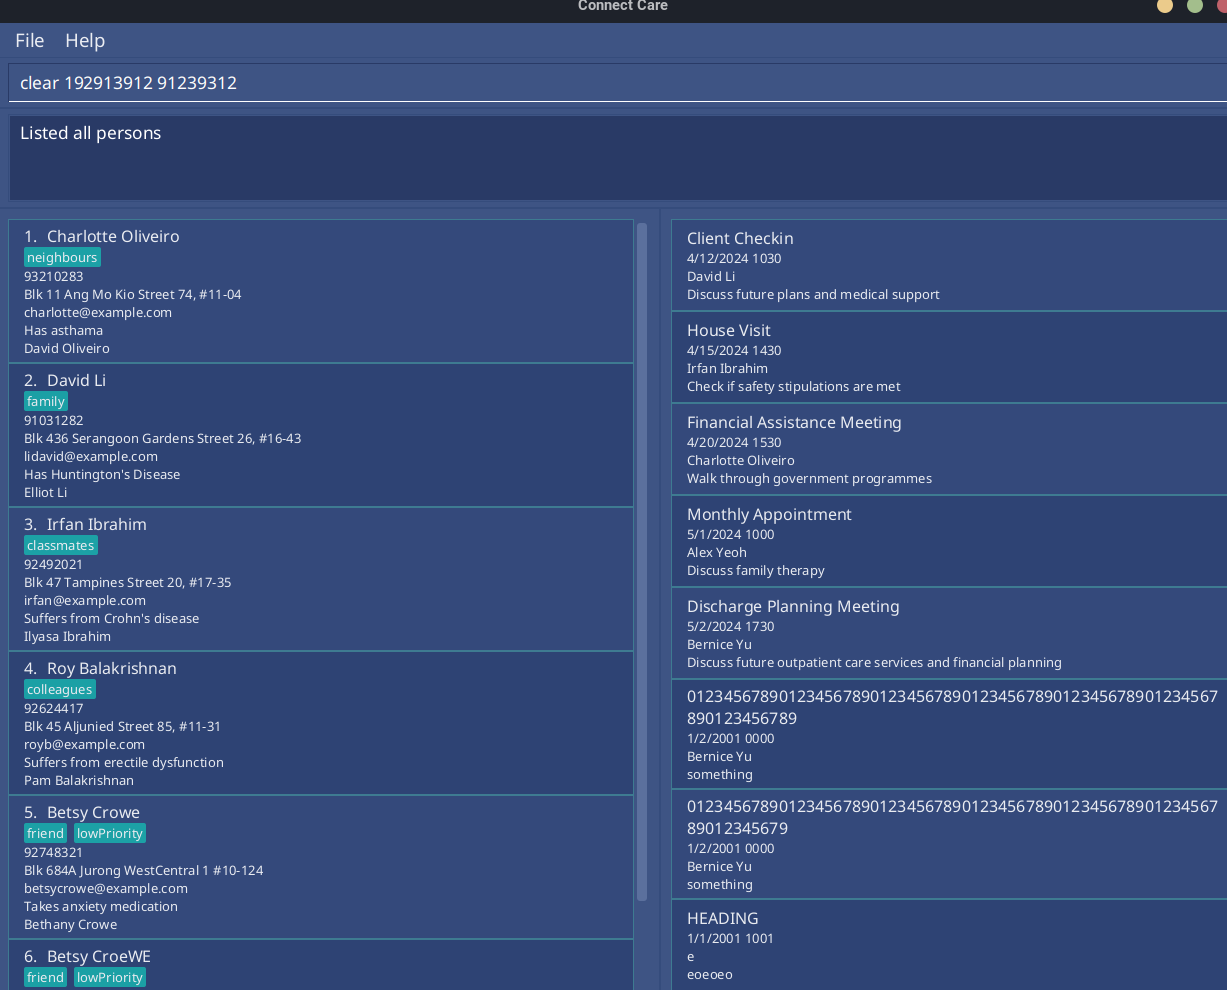This screenshot has width=1227, height=990.
Task: Select long-title appointment ending in 89012345679
Action: click(x=952, y=817)
